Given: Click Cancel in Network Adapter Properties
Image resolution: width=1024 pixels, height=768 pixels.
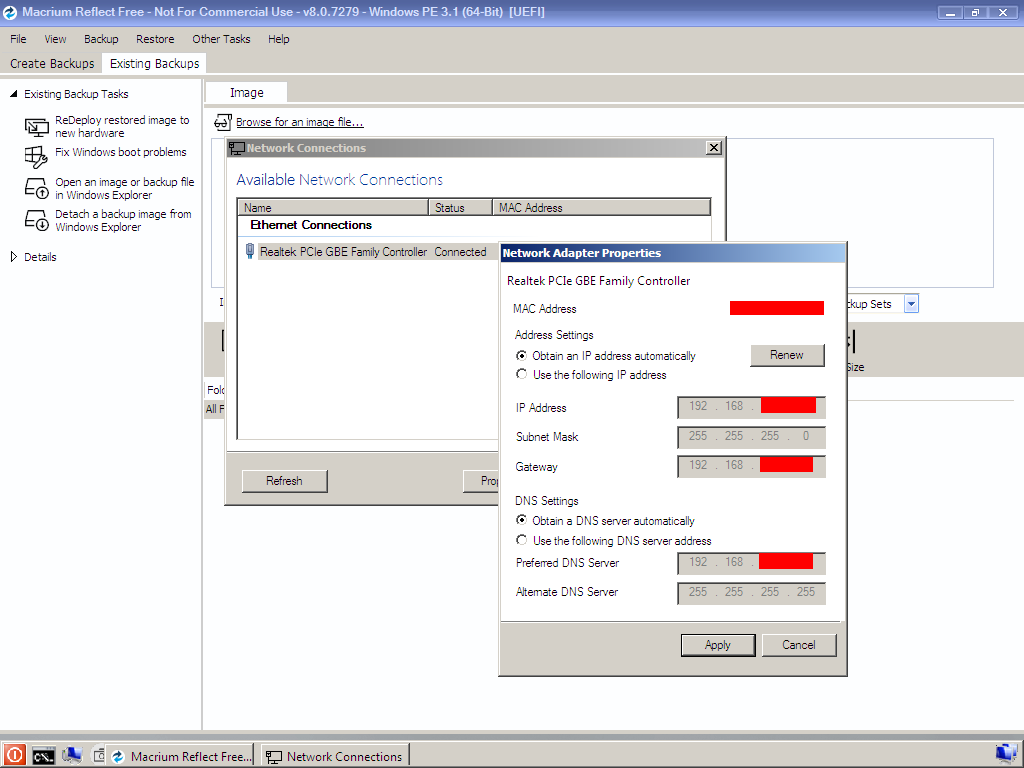Looking at the screenshot, I should [799, 645].
